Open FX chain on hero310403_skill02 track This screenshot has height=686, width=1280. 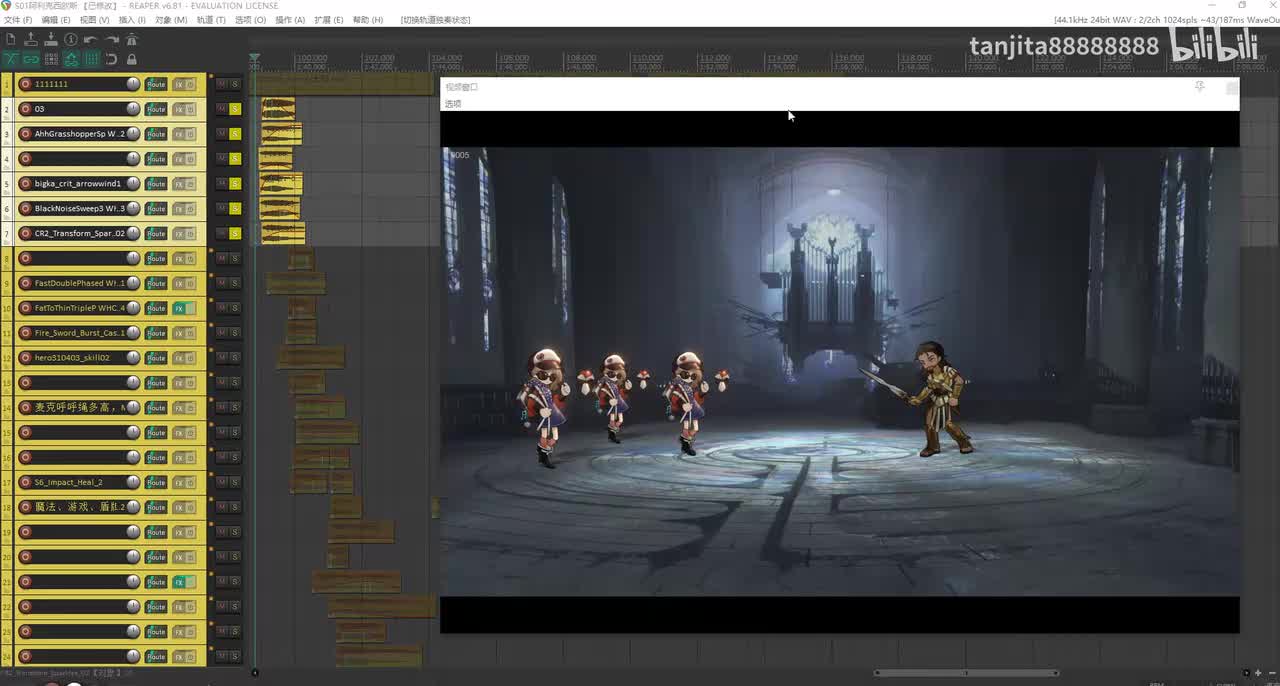pos(180,358)
